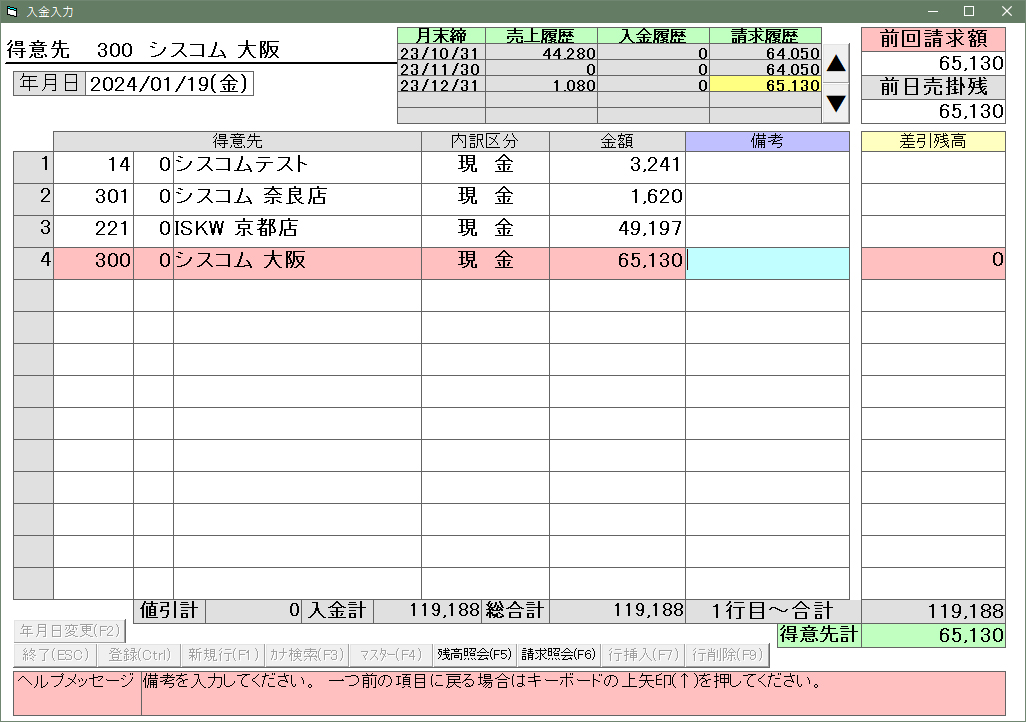Open カナ検索(F3) kana search
Viewport: 1026px width, 722px height.
(x=307, y=655)
